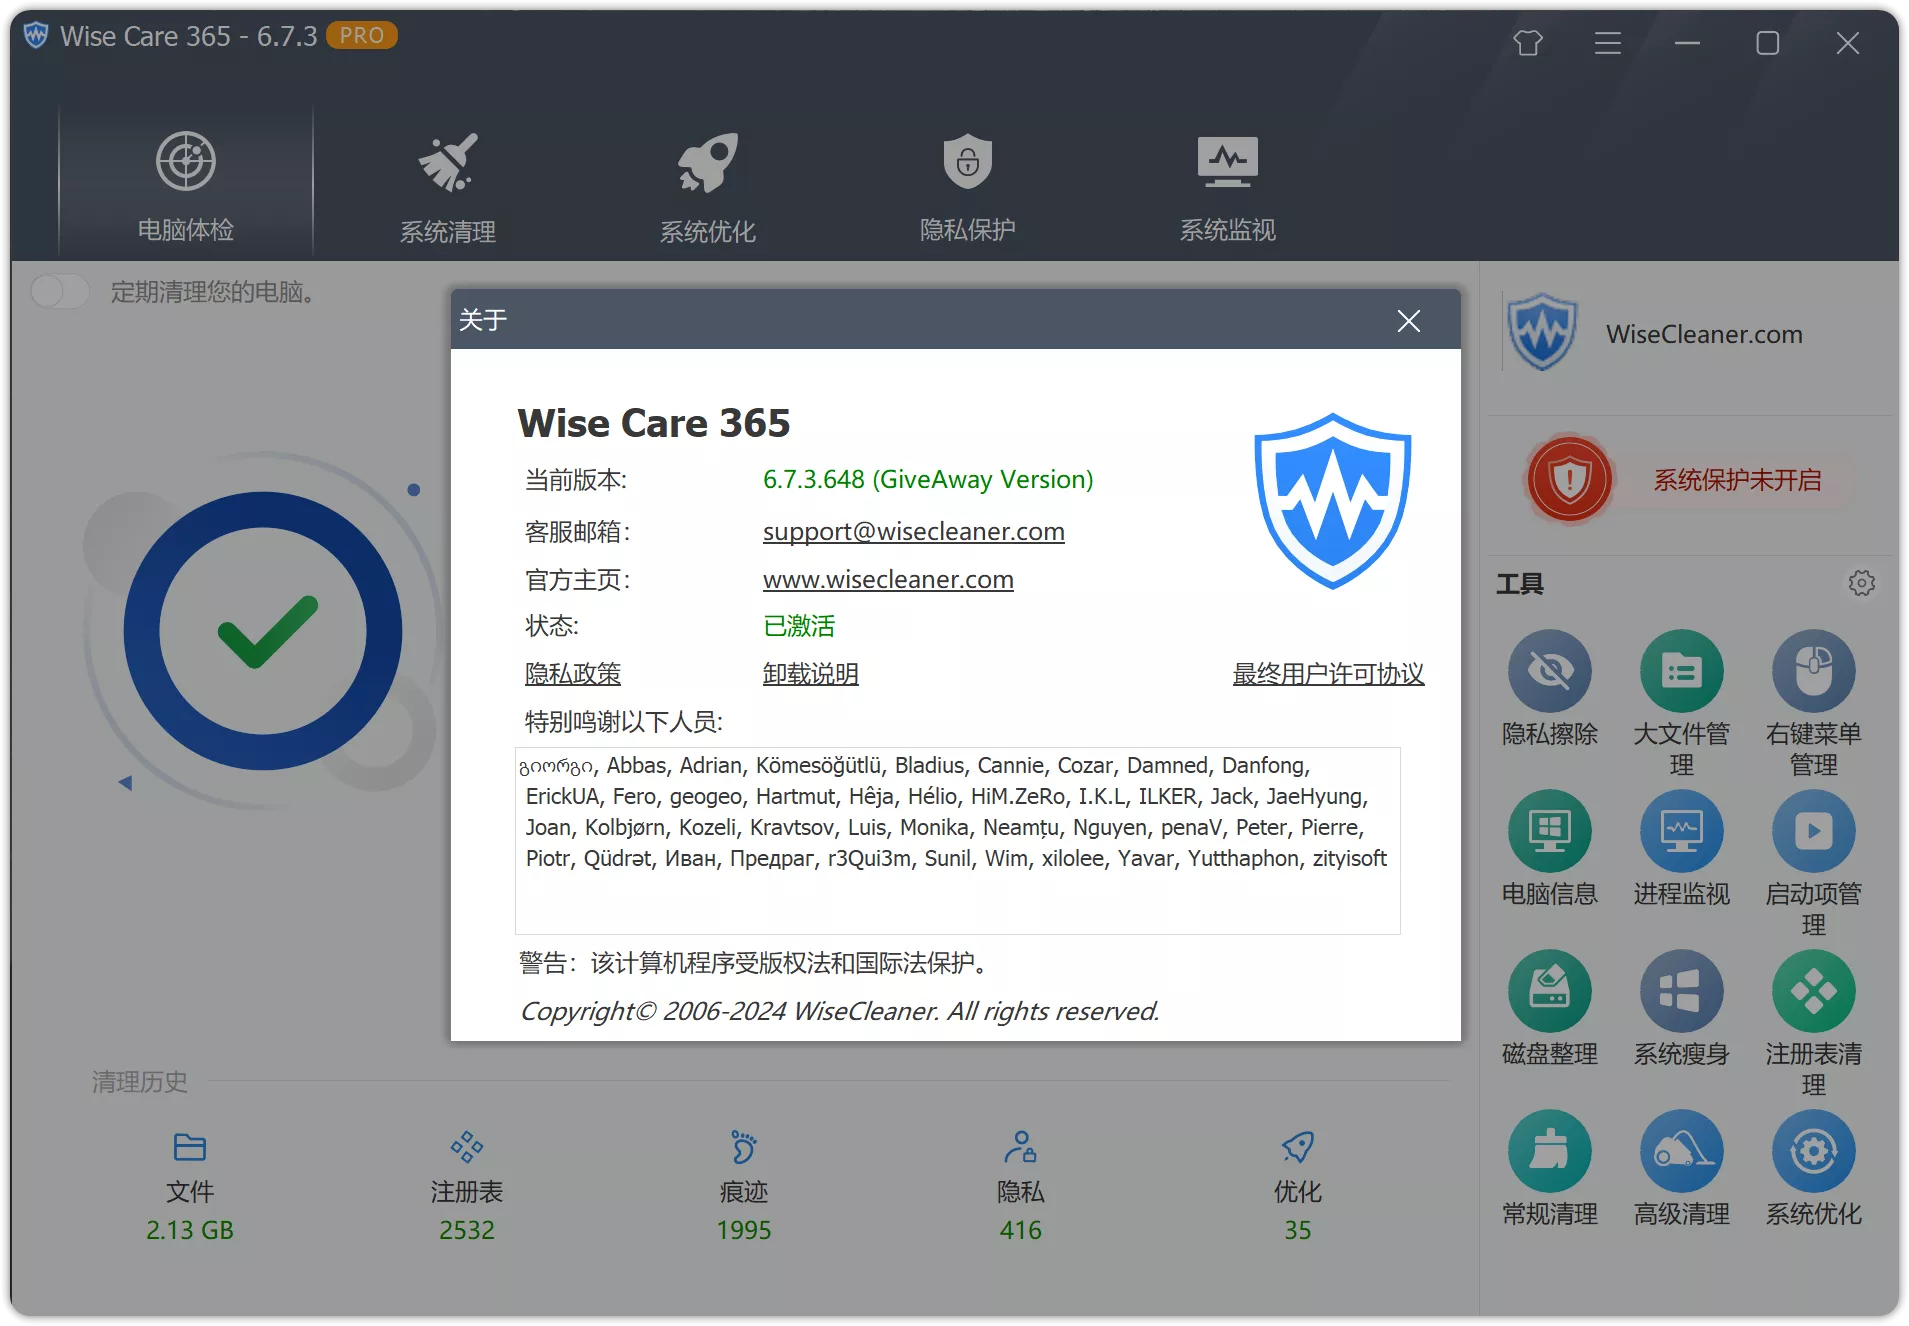Open the hamburger menu in title bar
Image resolution: width=1909 pixels, height=1326 pixels.
pyautogui.click(x=1607, y=43)
